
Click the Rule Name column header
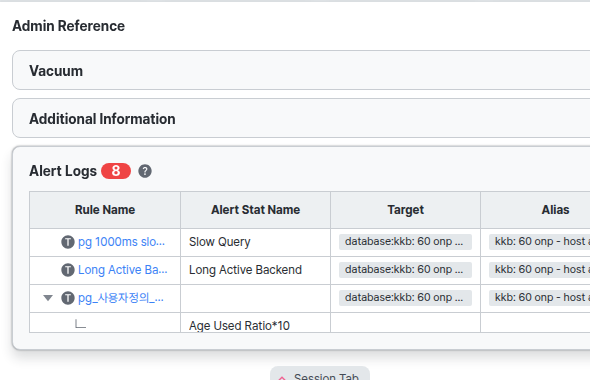point(105,210)
